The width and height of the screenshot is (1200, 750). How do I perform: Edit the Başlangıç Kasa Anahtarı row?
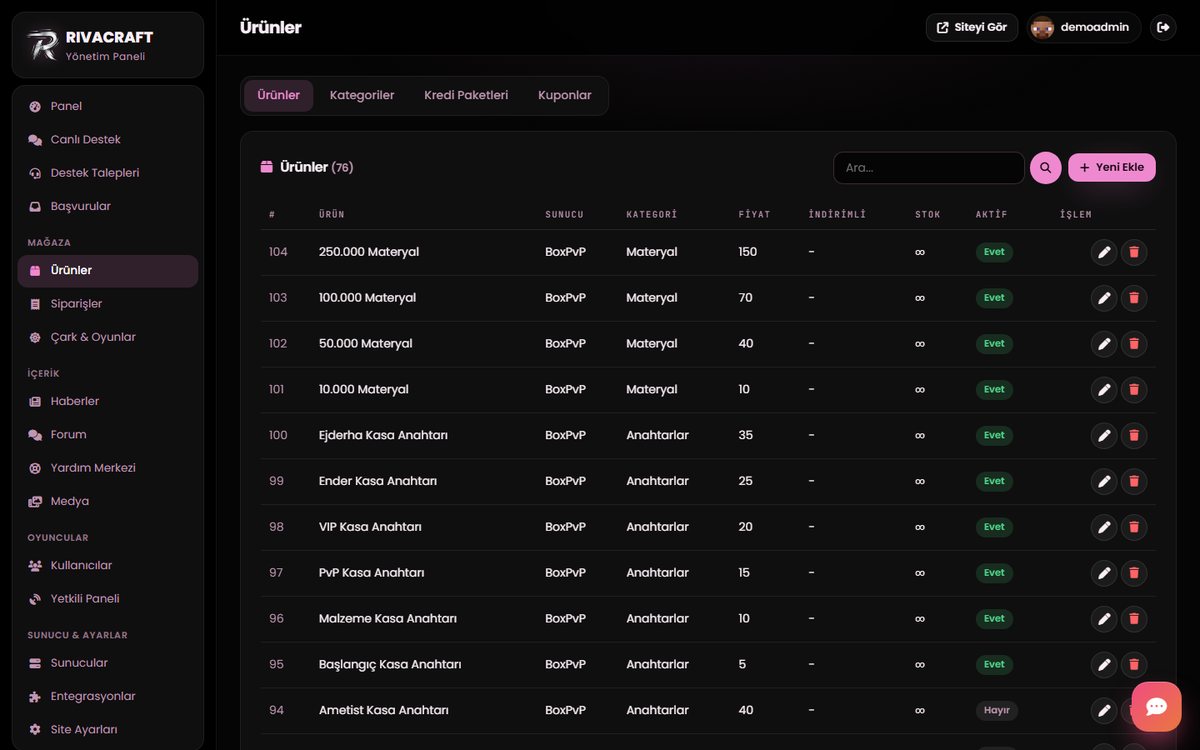click(1104, 664)
